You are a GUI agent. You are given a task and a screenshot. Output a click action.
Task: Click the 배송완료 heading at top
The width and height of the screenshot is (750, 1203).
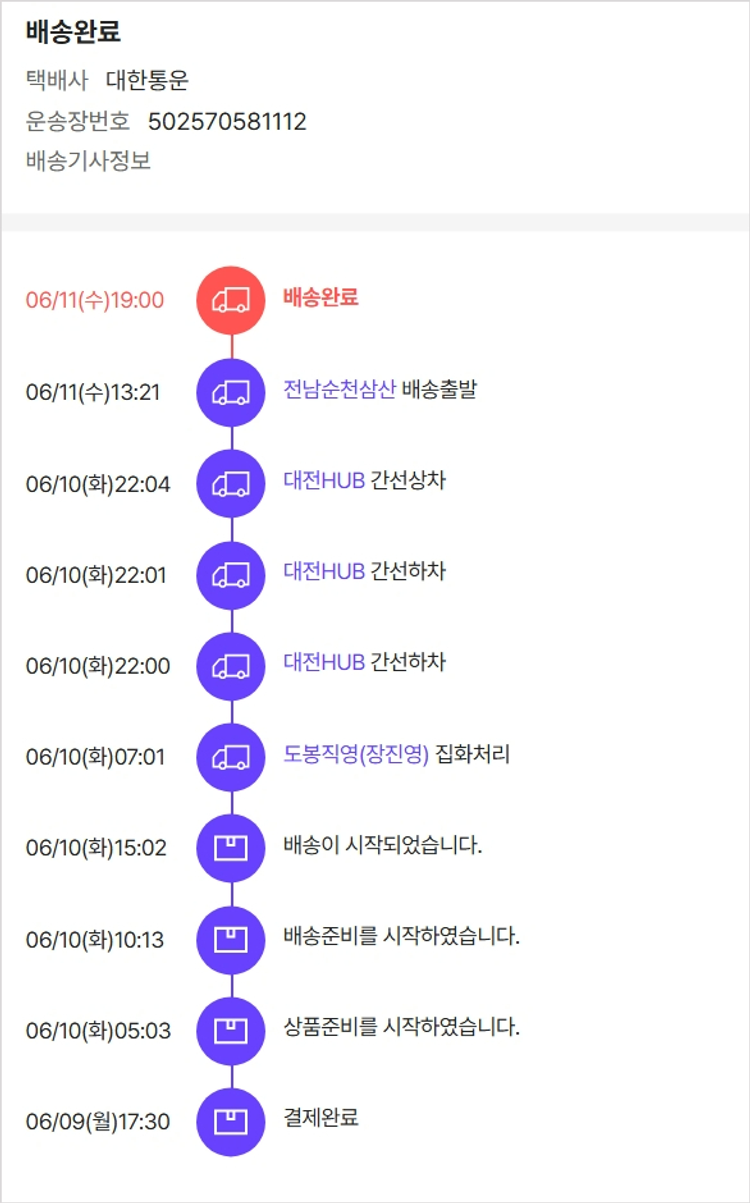click(73, 32)
